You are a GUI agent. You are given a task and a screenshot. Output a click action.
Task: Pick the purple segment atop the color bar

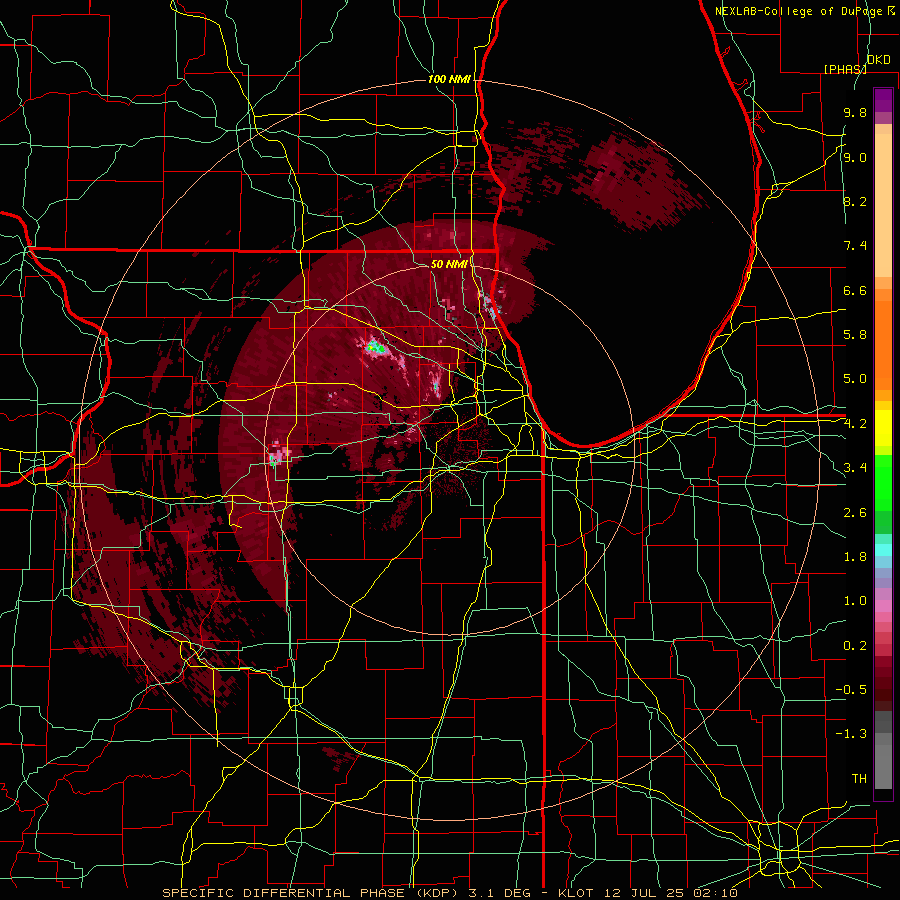(x=883, y=101)
